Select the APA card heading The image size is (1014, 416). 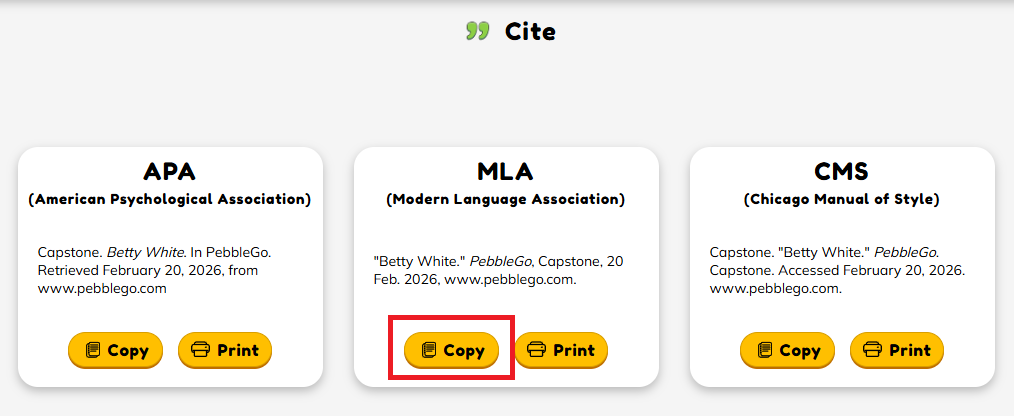click(x=169, y=171)
